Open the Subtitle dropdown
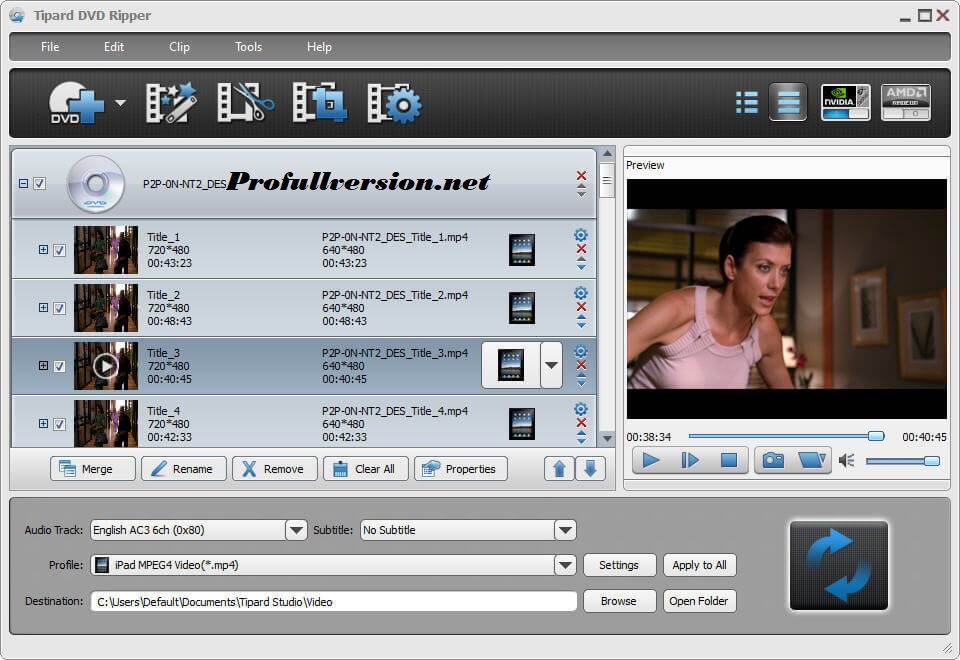 [x=565, y=529]
